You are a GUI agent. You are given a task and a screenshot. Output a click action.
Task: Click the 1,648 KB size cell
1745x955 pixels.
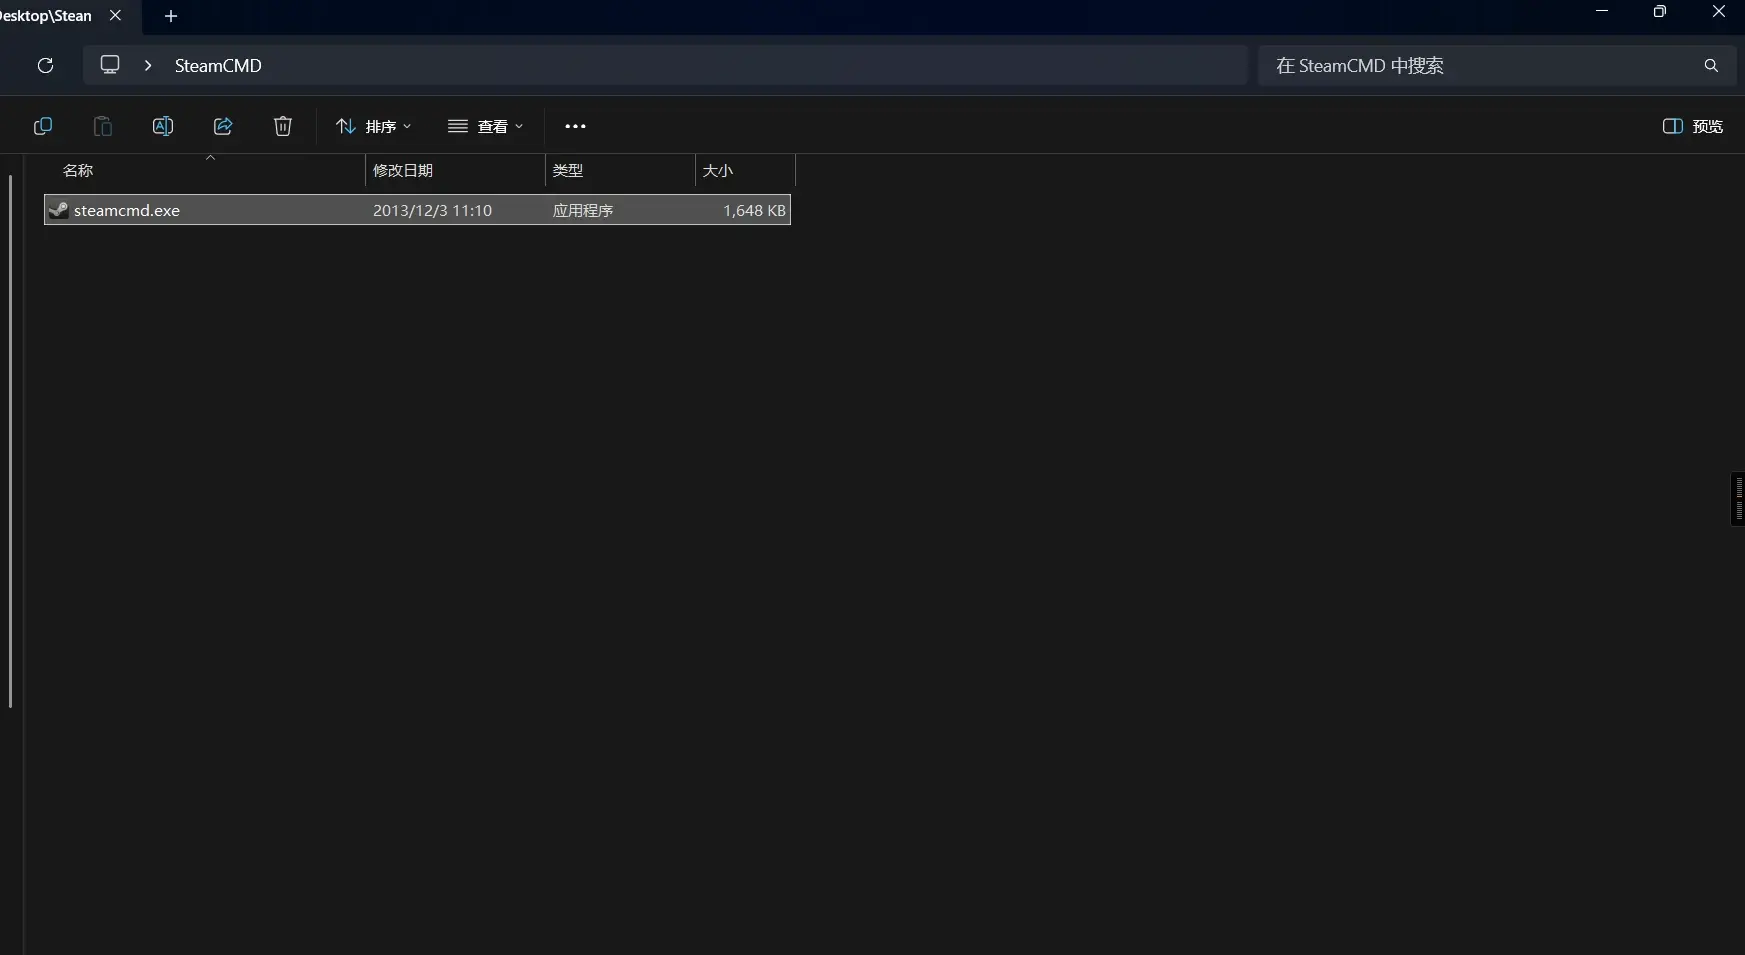(x=754, y=210)
